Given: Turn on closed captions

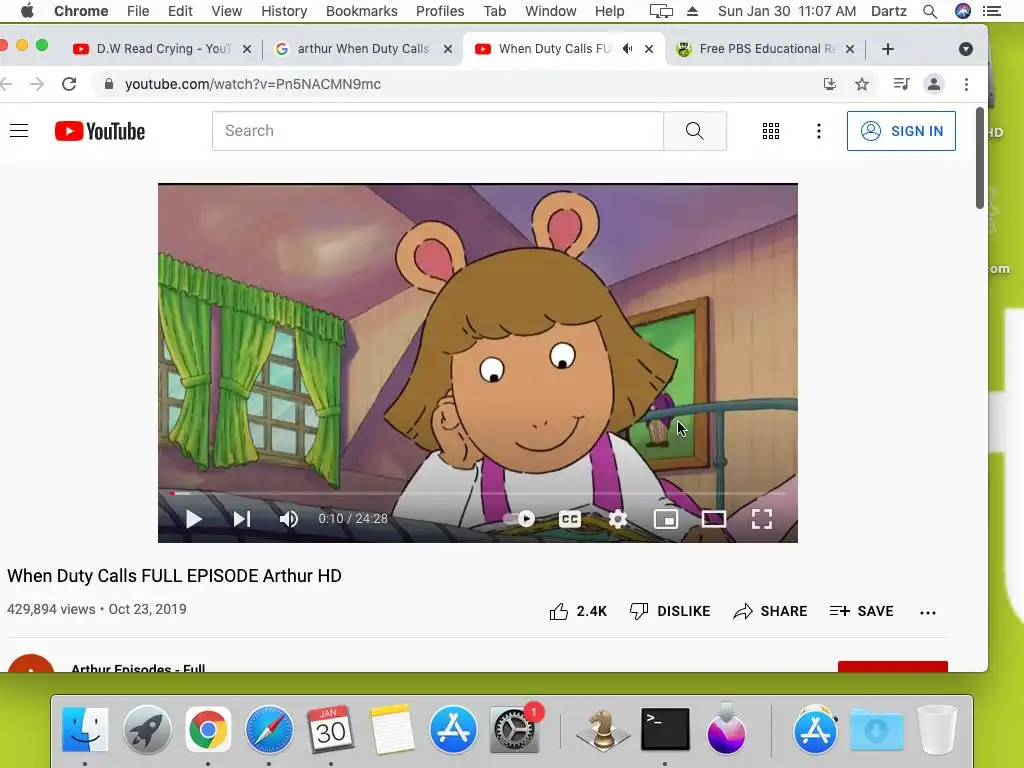Looking at the screenshot, I should pos(569,519).
